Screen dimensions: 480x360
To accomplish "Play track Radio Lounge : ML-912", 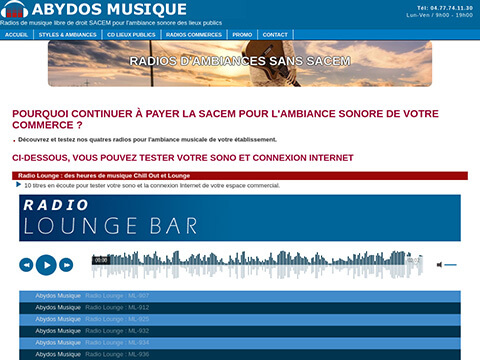I will click(x=240, y=308).
